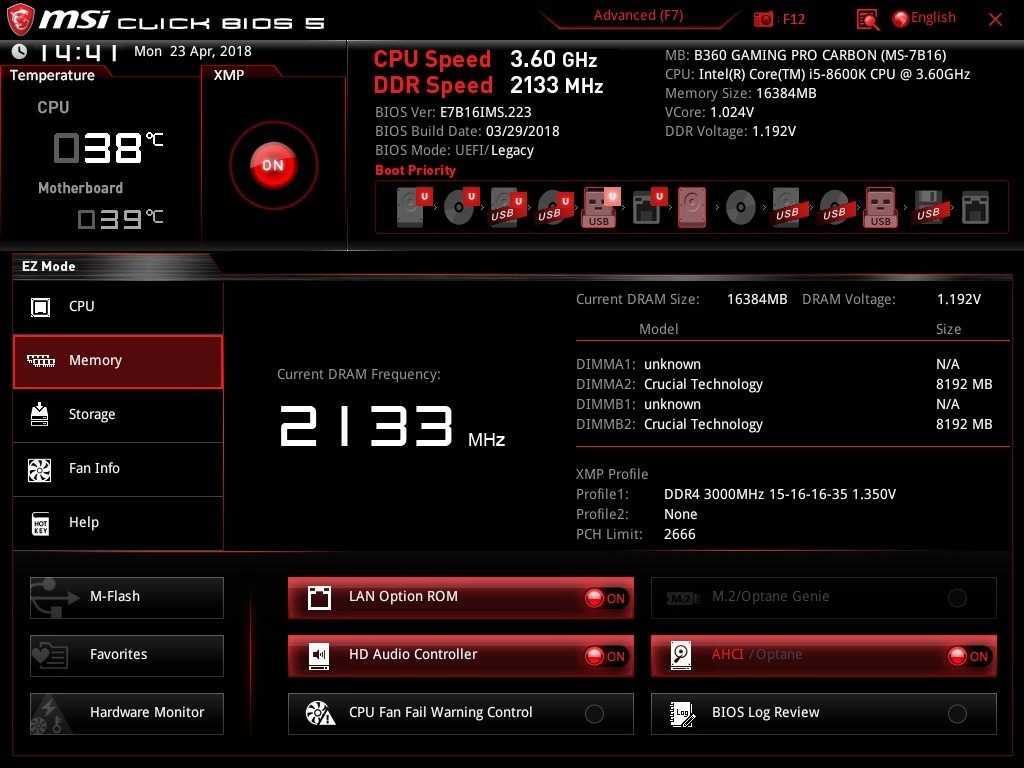Select the Memory tab
The width and height of the screenshot is (1024, 768).
pos(118,361)
